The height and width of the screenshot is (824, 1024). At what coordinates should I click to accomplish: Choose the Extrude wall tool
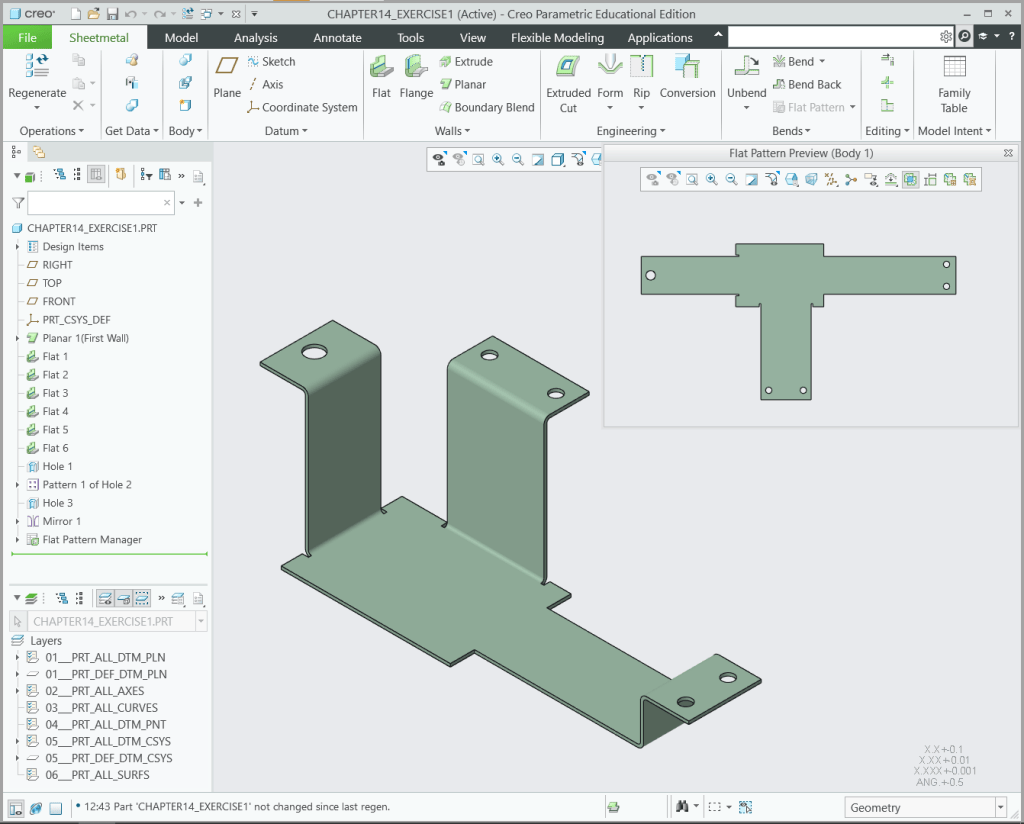466,61
